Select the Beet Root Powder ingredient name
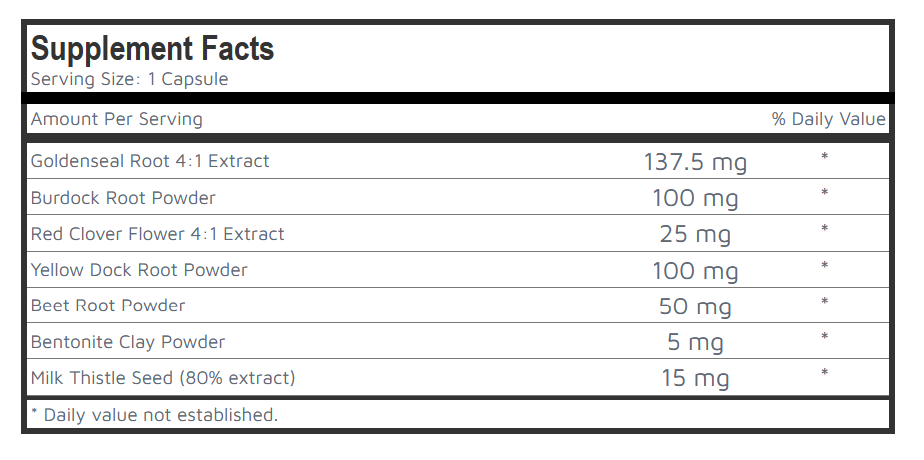Viewport: 924px width, 460px height. [108, 305]
